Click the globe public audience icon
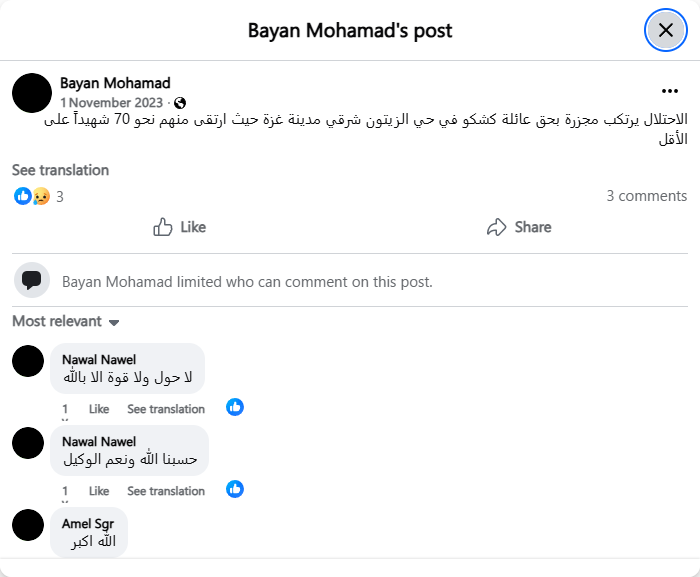The height and width of the screenshot is (577, 700). (180, 103)
